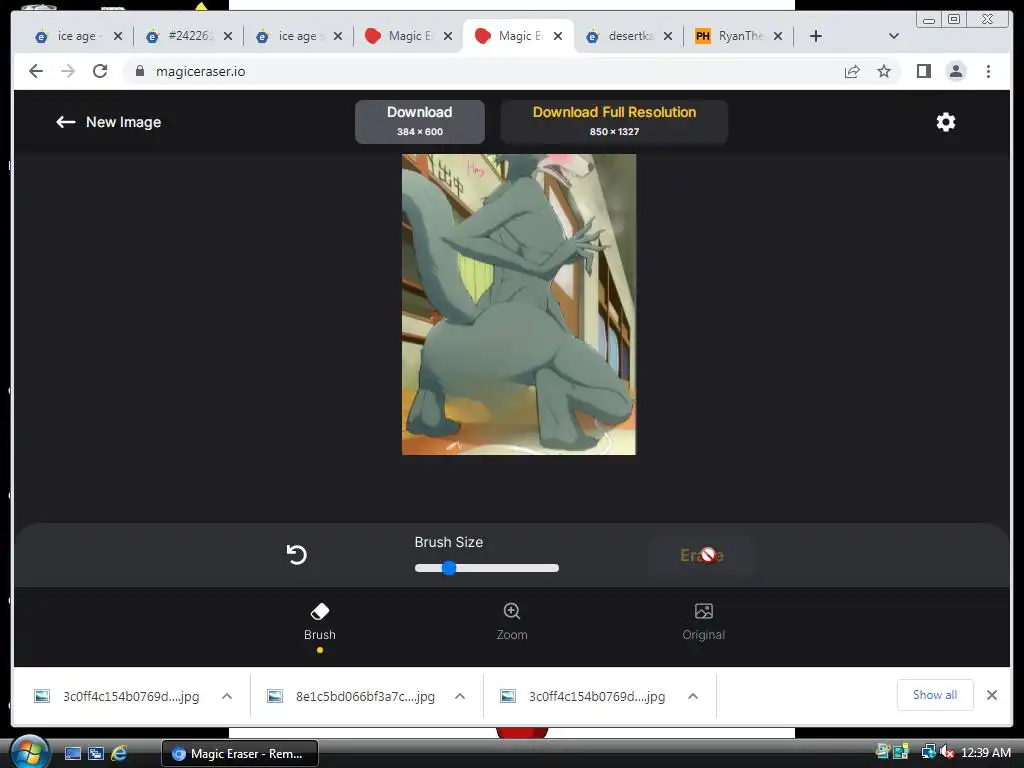Close the #24226 tab
This screenshot has height=768, width=1024.
point(228,37)
